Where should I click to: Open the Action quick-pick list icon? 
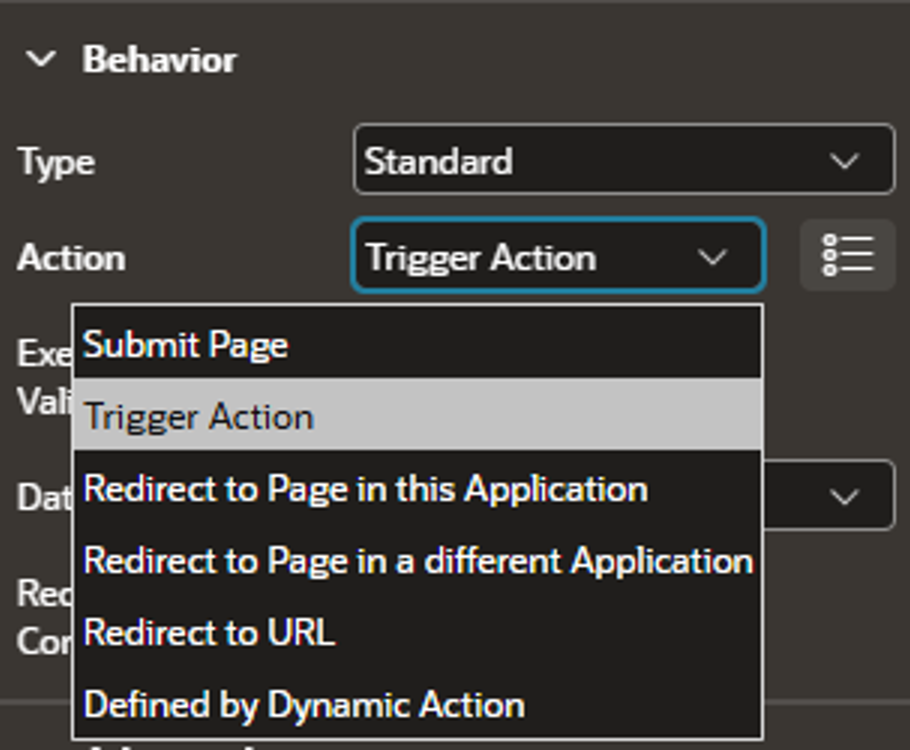[x=847, y=255]
